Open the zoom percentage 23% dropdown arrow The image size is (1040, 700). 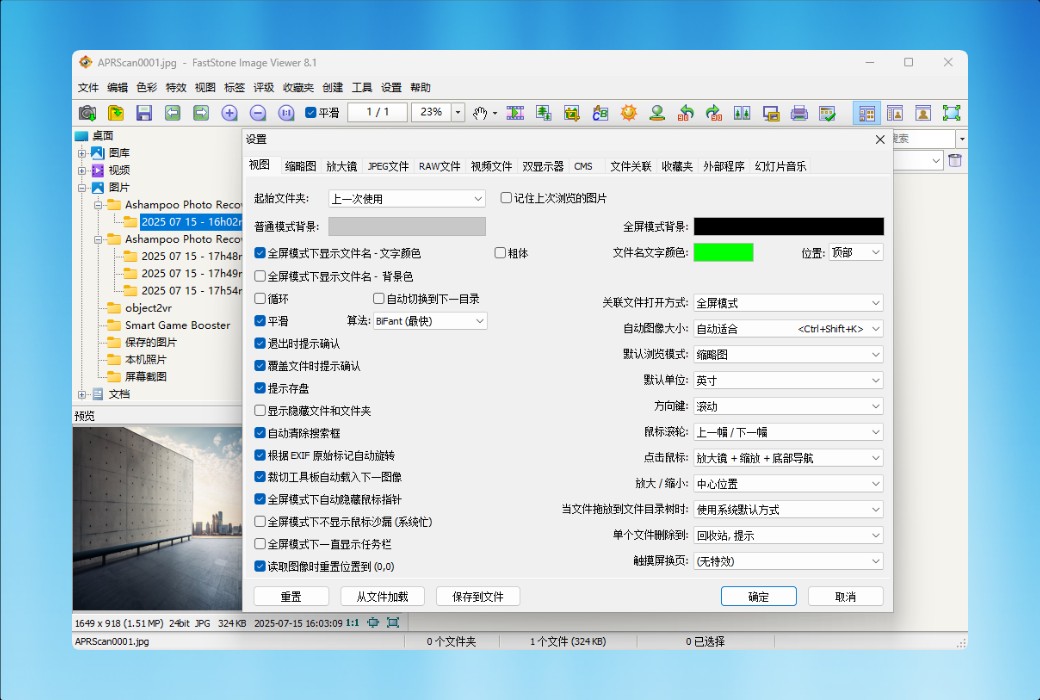pyautogui.click(x=458, y=113)
